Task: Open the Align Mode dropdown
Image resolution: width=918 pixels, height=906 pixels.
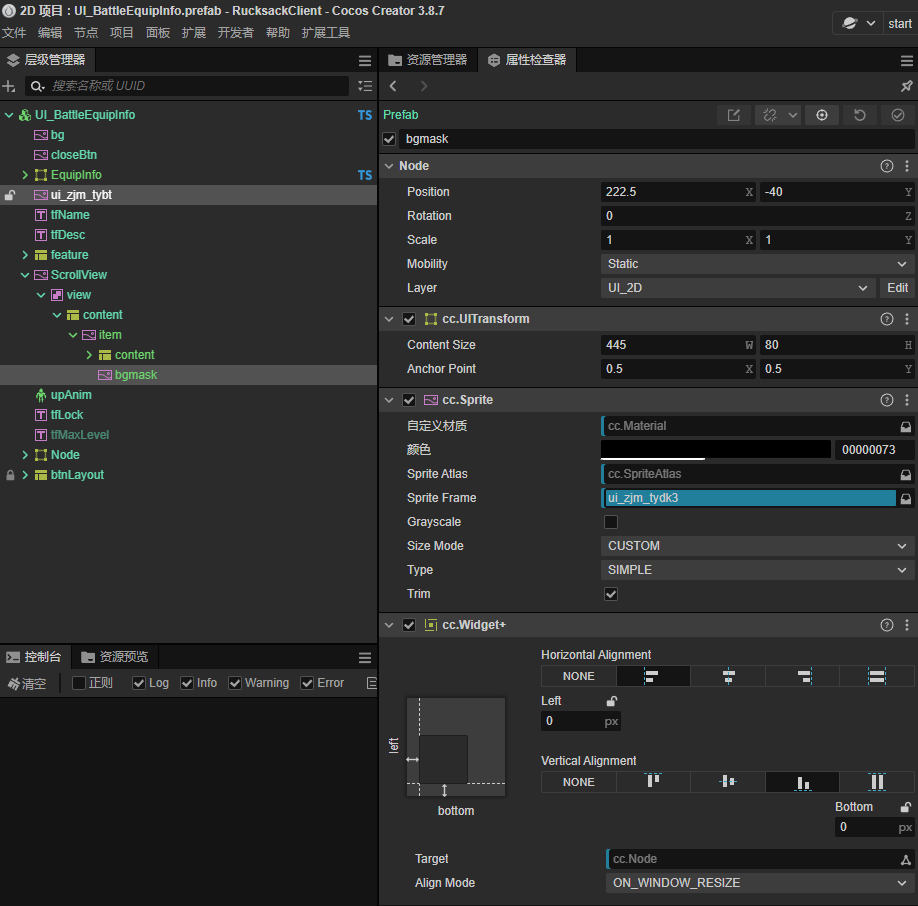Action: pos(757,883)
